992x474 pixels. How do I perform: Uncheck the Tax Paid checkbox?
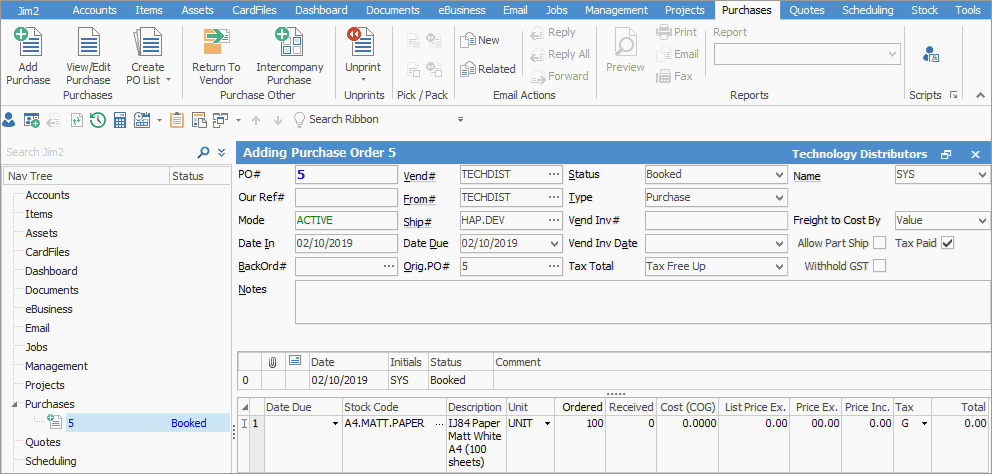point(948,243)
